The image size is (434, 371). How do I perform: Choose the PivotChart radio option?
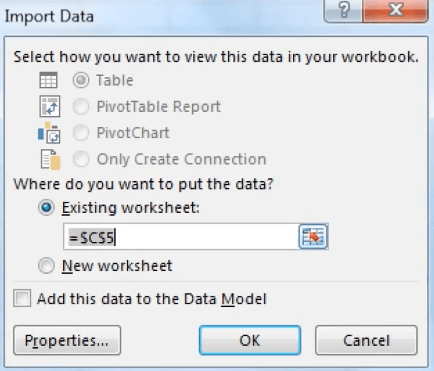(81, 133)
